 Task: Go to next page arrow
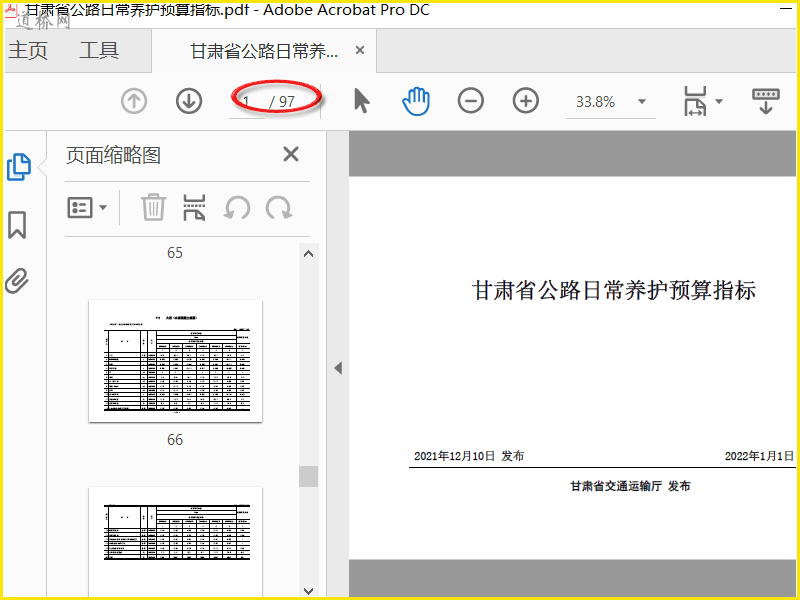tap(189, 101)
